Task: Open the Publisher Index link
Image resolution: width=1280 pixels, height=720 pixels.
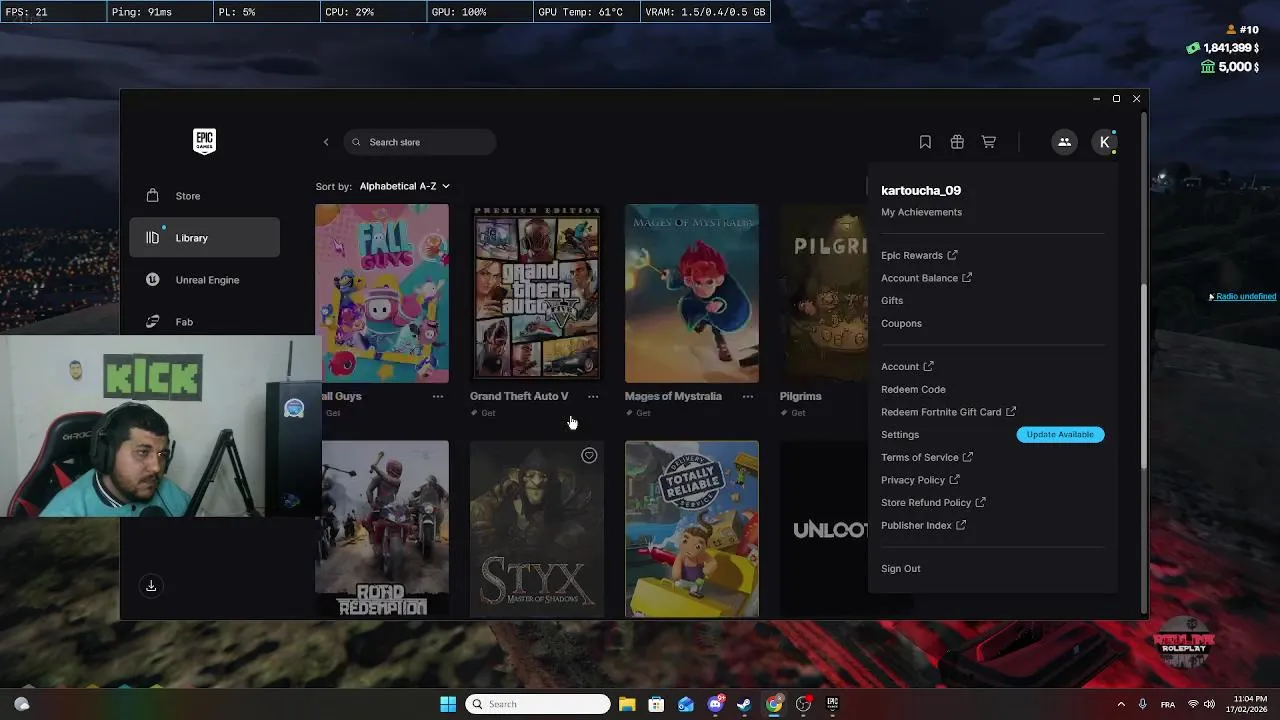Action: 923,525
